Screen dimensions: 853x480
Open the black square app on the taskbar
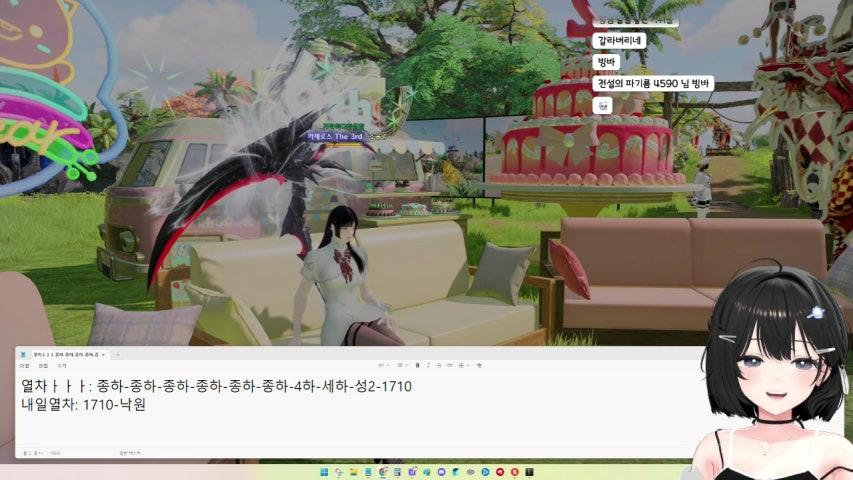click(529, 472)
